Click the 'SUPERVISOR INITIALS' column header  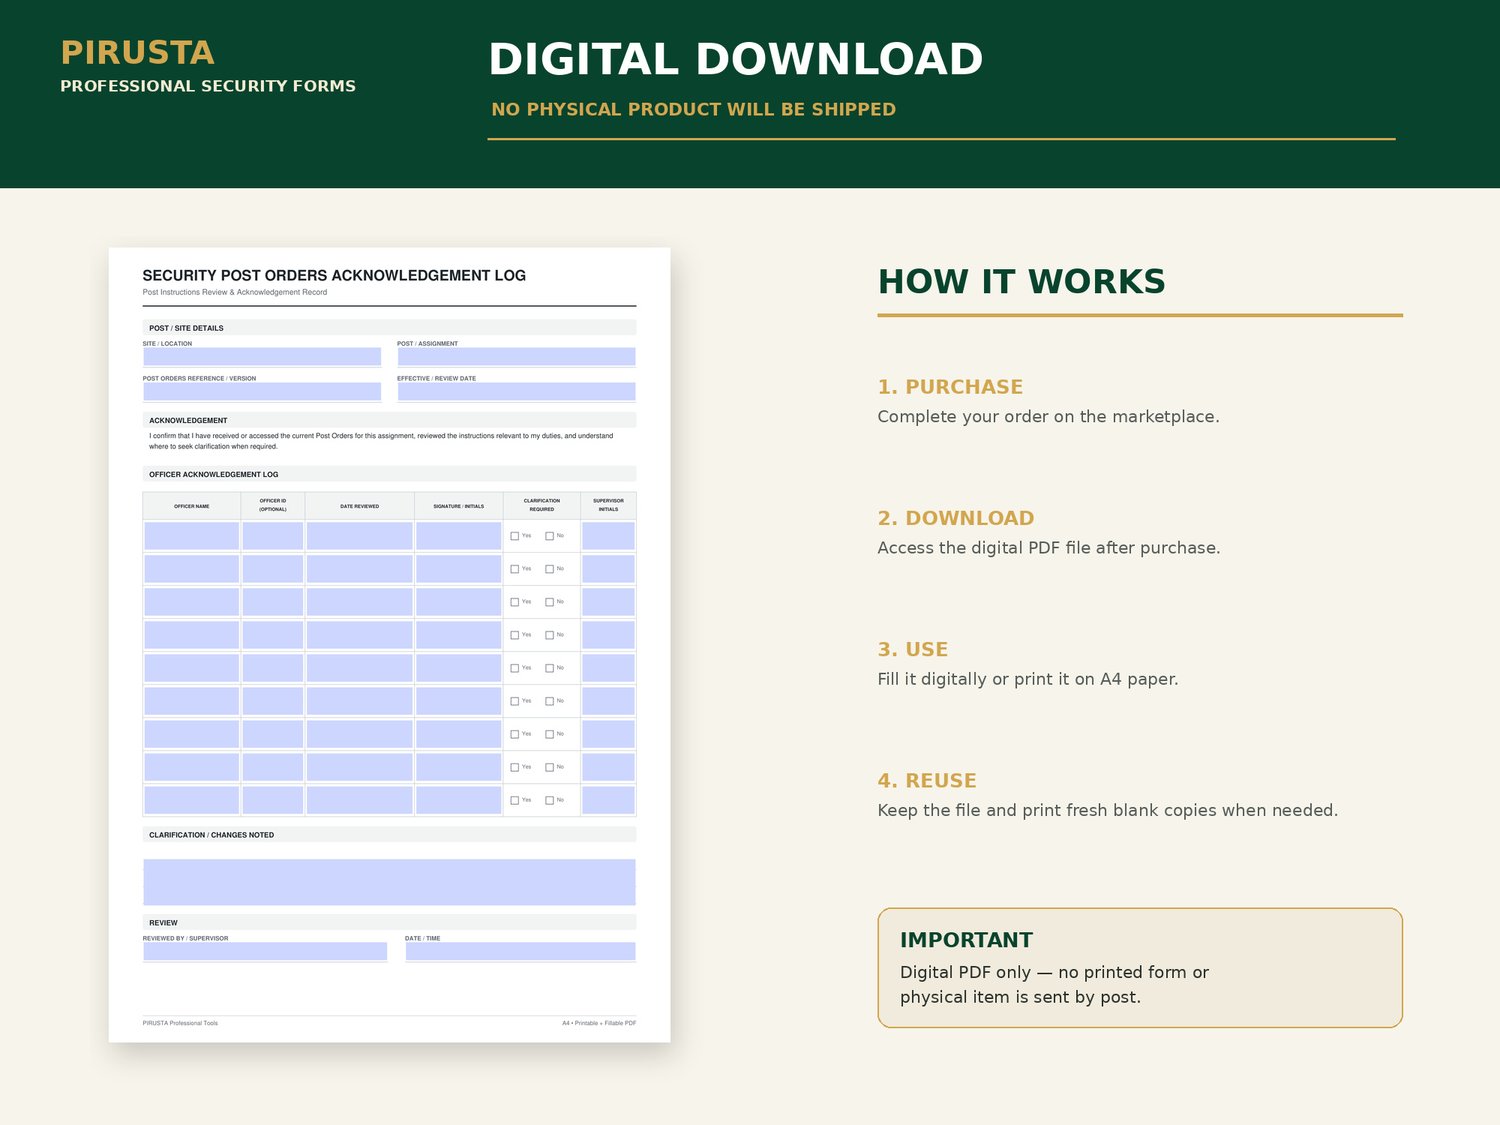[608, 505]
